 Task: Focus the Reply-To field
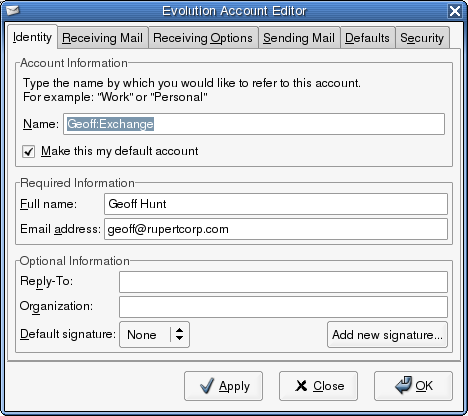coord(283,282)
